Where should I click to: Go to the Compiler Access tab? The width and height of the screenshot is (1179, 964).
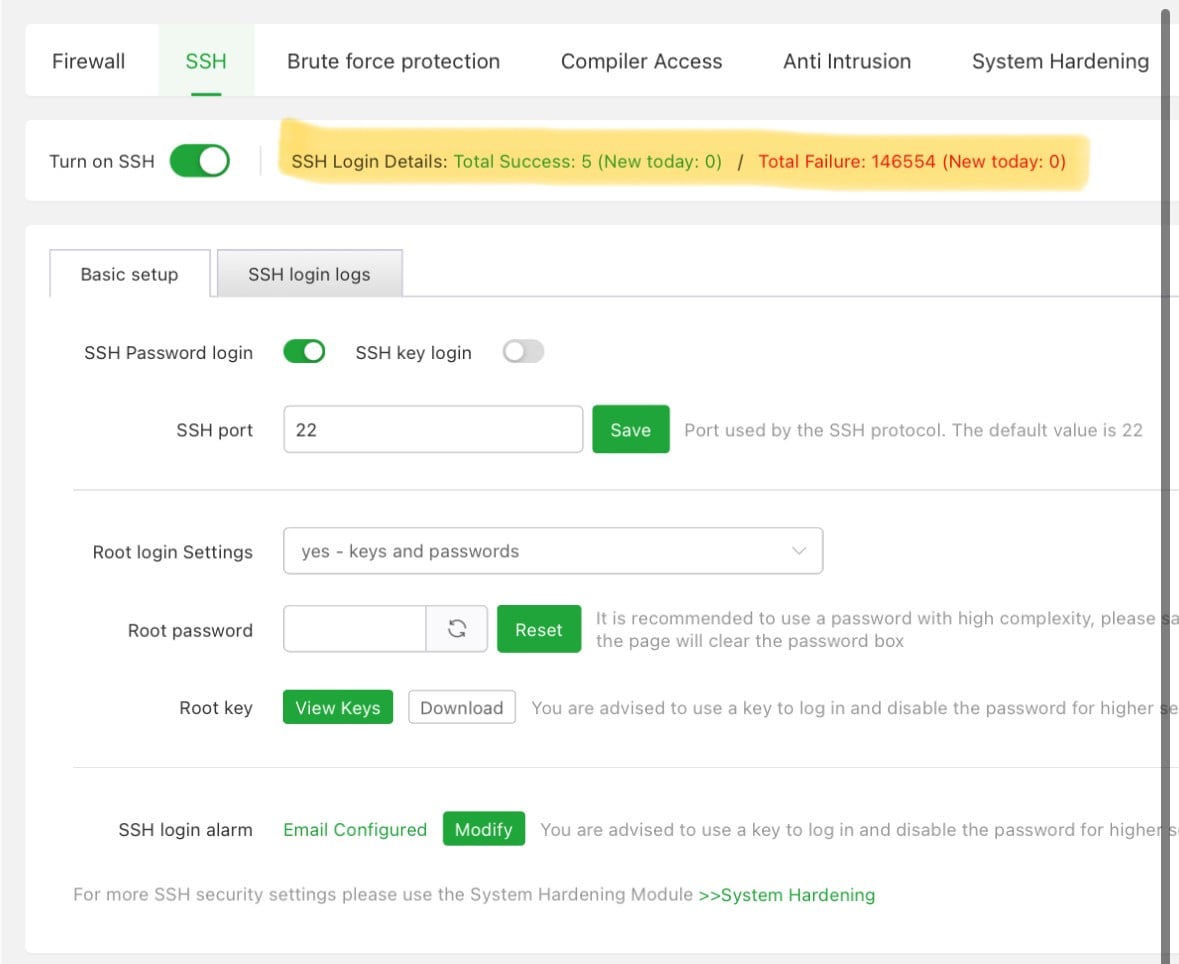(x=641, y=61)
